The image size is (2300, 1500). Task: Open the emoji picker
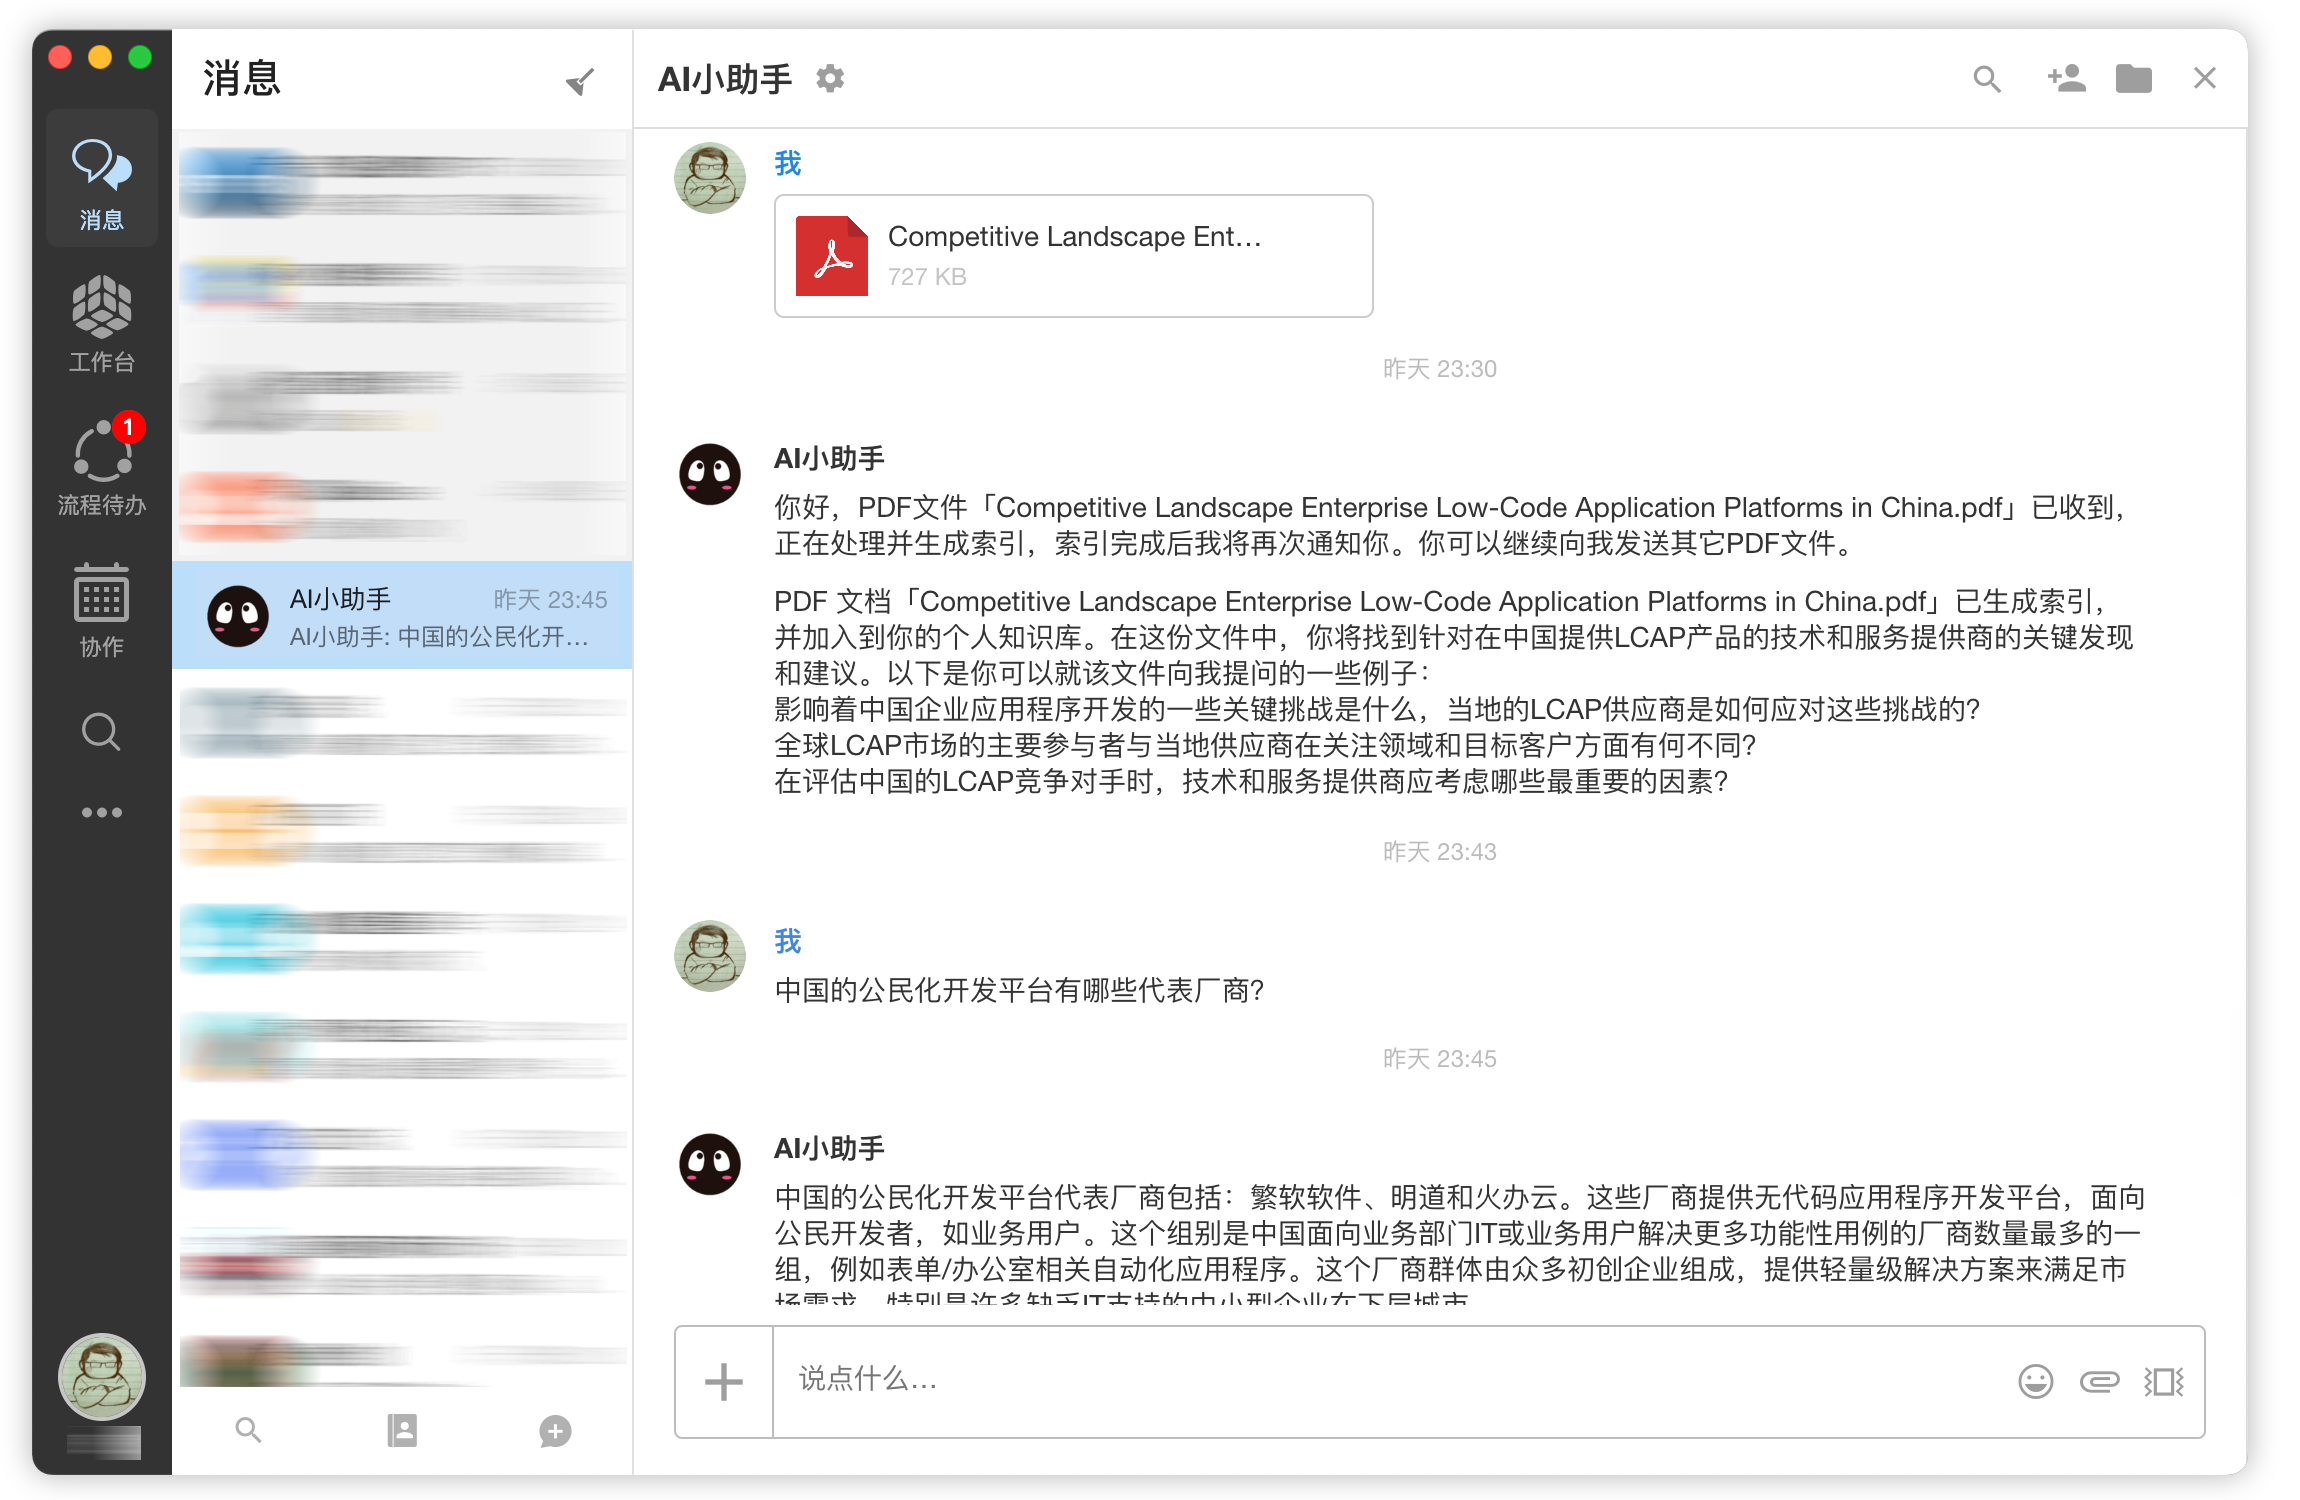2035,1382
